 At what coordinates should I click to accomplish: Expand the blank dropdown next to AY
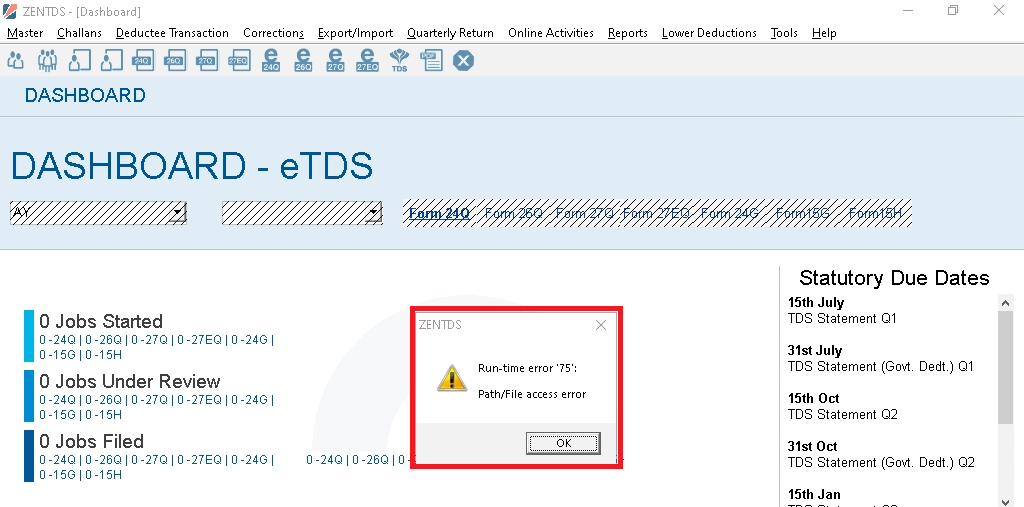374,212
